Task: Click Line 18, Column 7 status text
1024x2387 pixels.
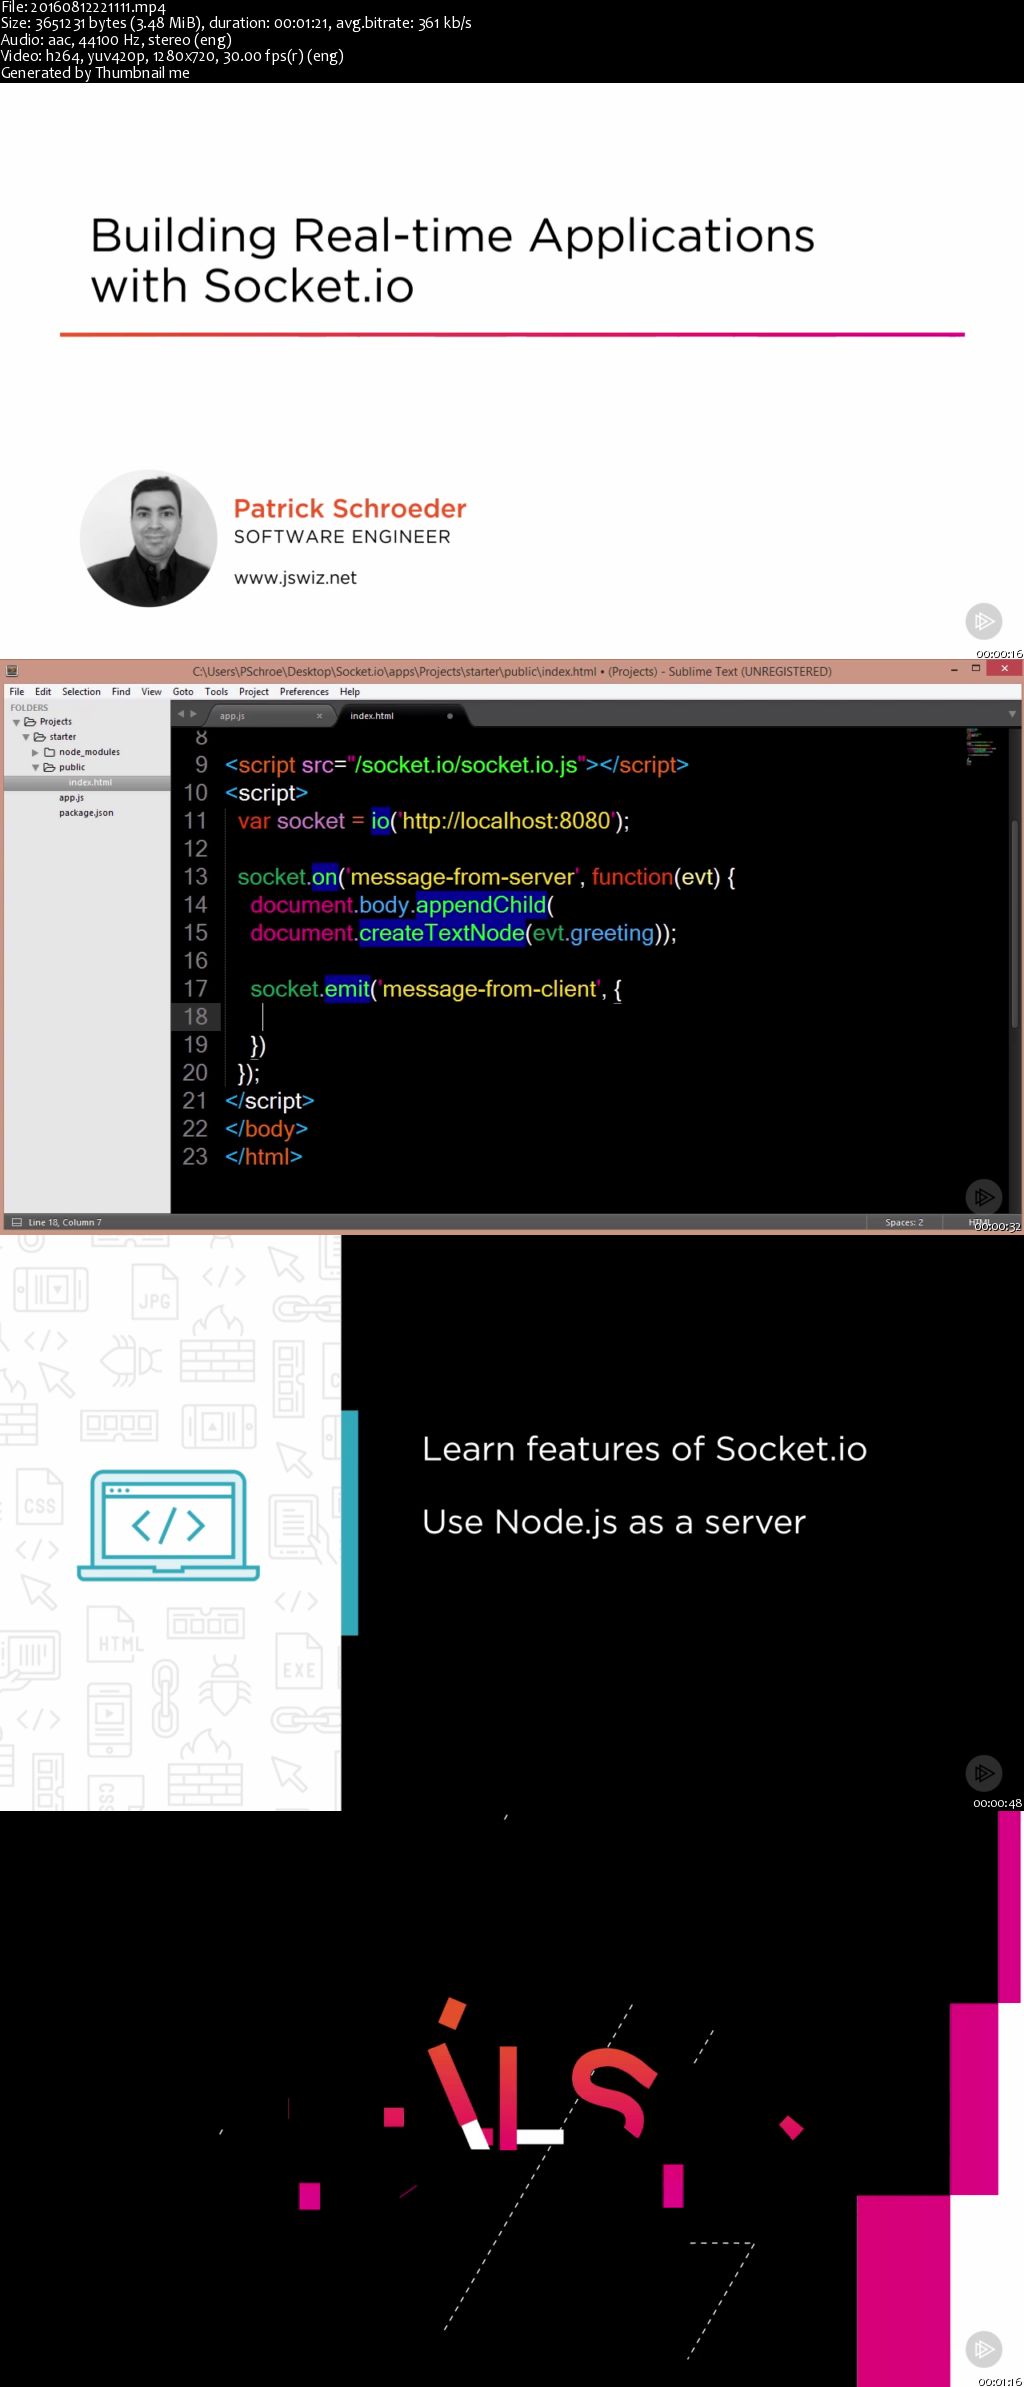Action: [x=65, y=1222]
